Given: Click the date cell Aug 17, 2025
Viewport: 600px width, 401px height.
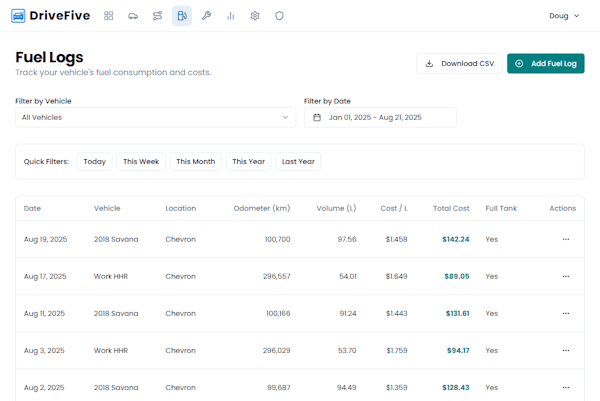Looking at the screenshot, I should (45, 276).
